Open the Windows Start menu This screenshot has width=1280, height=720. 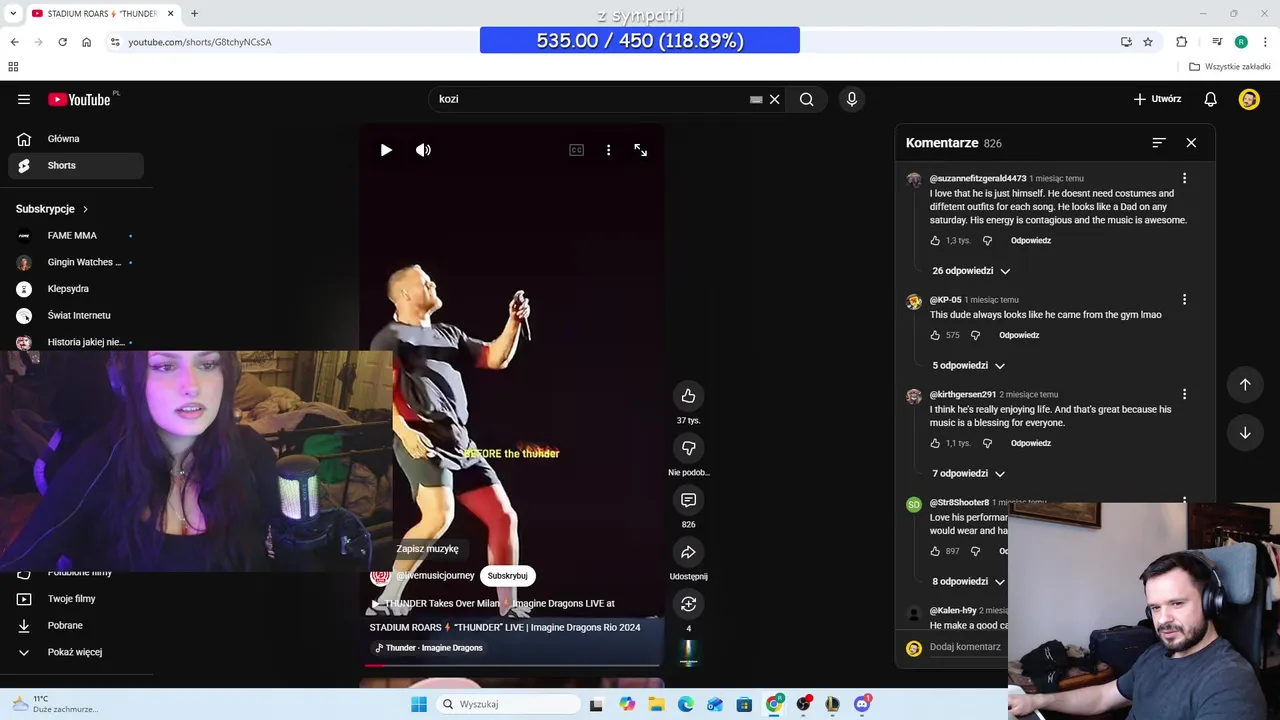pos(419,704)
